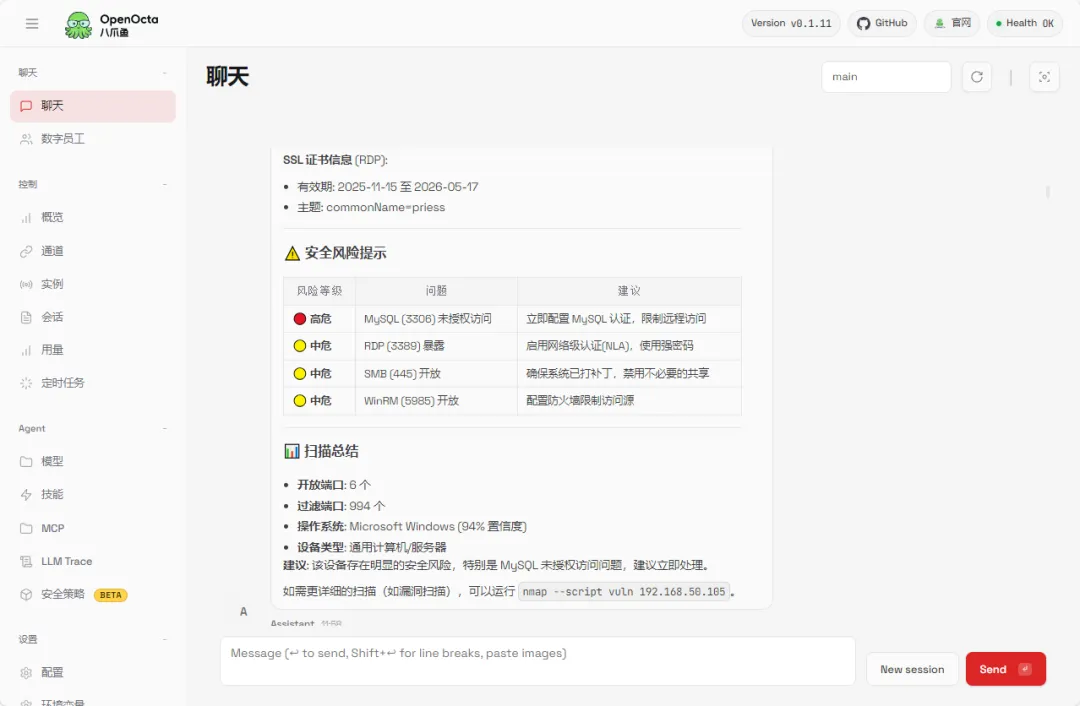Click the scroll icon beside LLM Trace
Screen dimensions: 1080x706
tap(26, 561)
